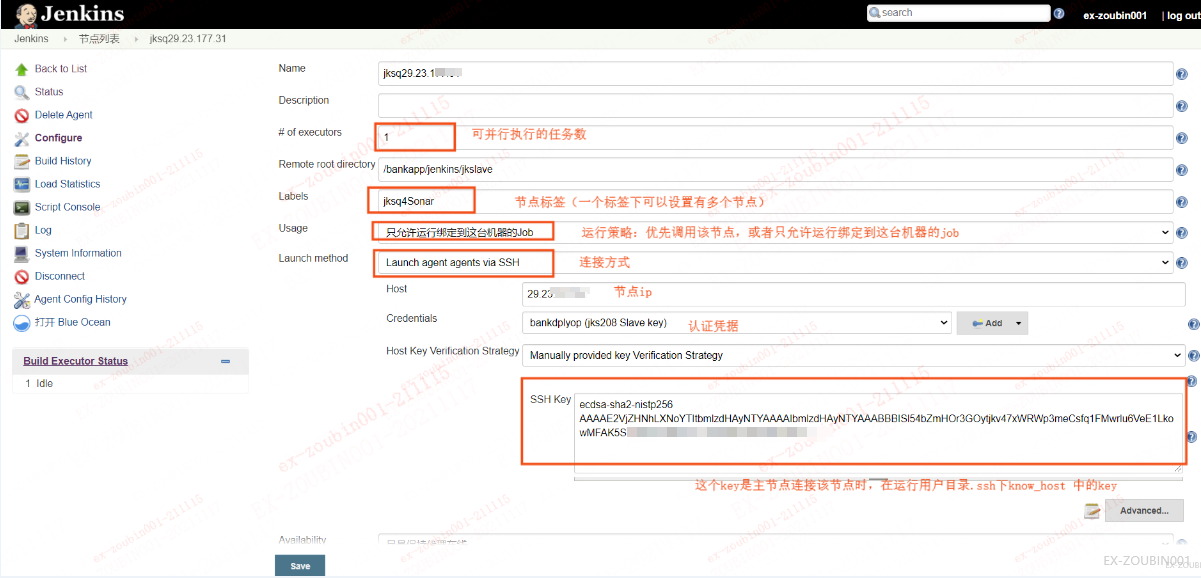This screenshot has width=1201, height=578.
Task: Click the Disconnect icon
Action: pos(22,276)
